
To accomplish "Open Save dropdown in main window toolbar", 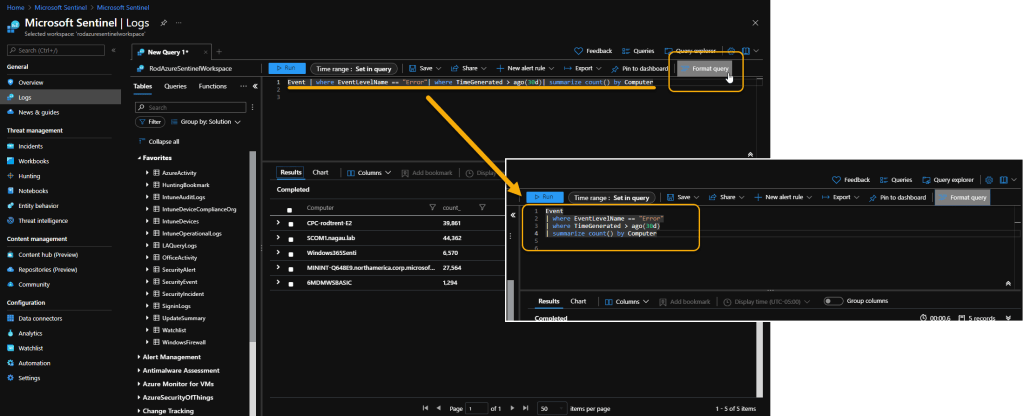I will coord(425,69).
